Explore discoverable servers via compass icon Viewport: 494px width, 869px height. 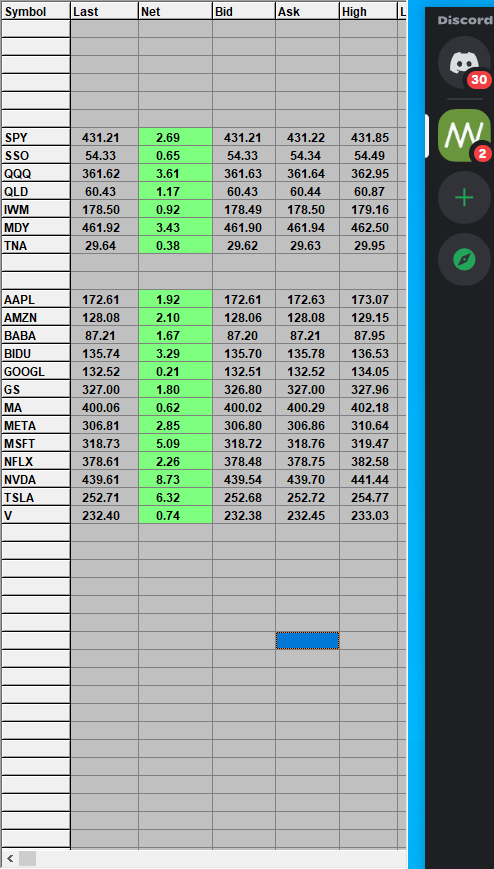(x=464, y=259)
